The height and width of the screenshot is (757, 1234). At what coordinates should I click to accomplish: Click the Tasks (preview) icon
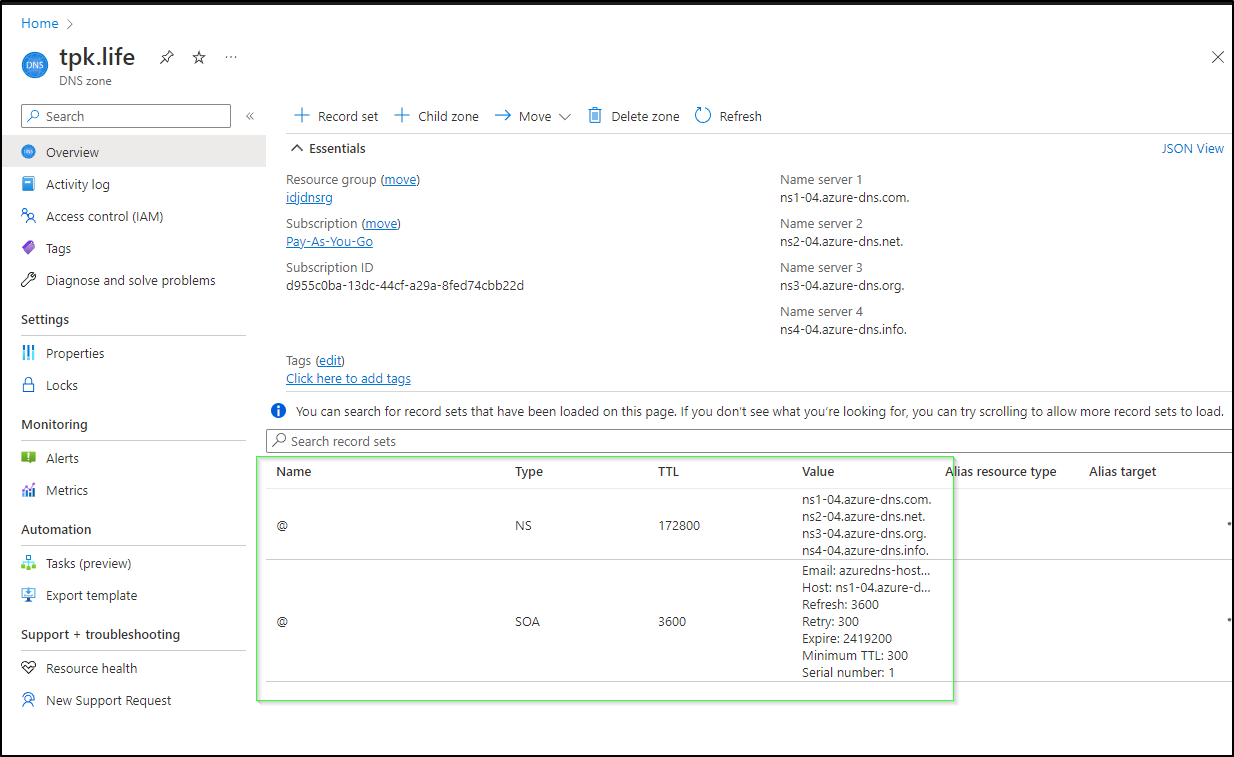pos(29,563)
